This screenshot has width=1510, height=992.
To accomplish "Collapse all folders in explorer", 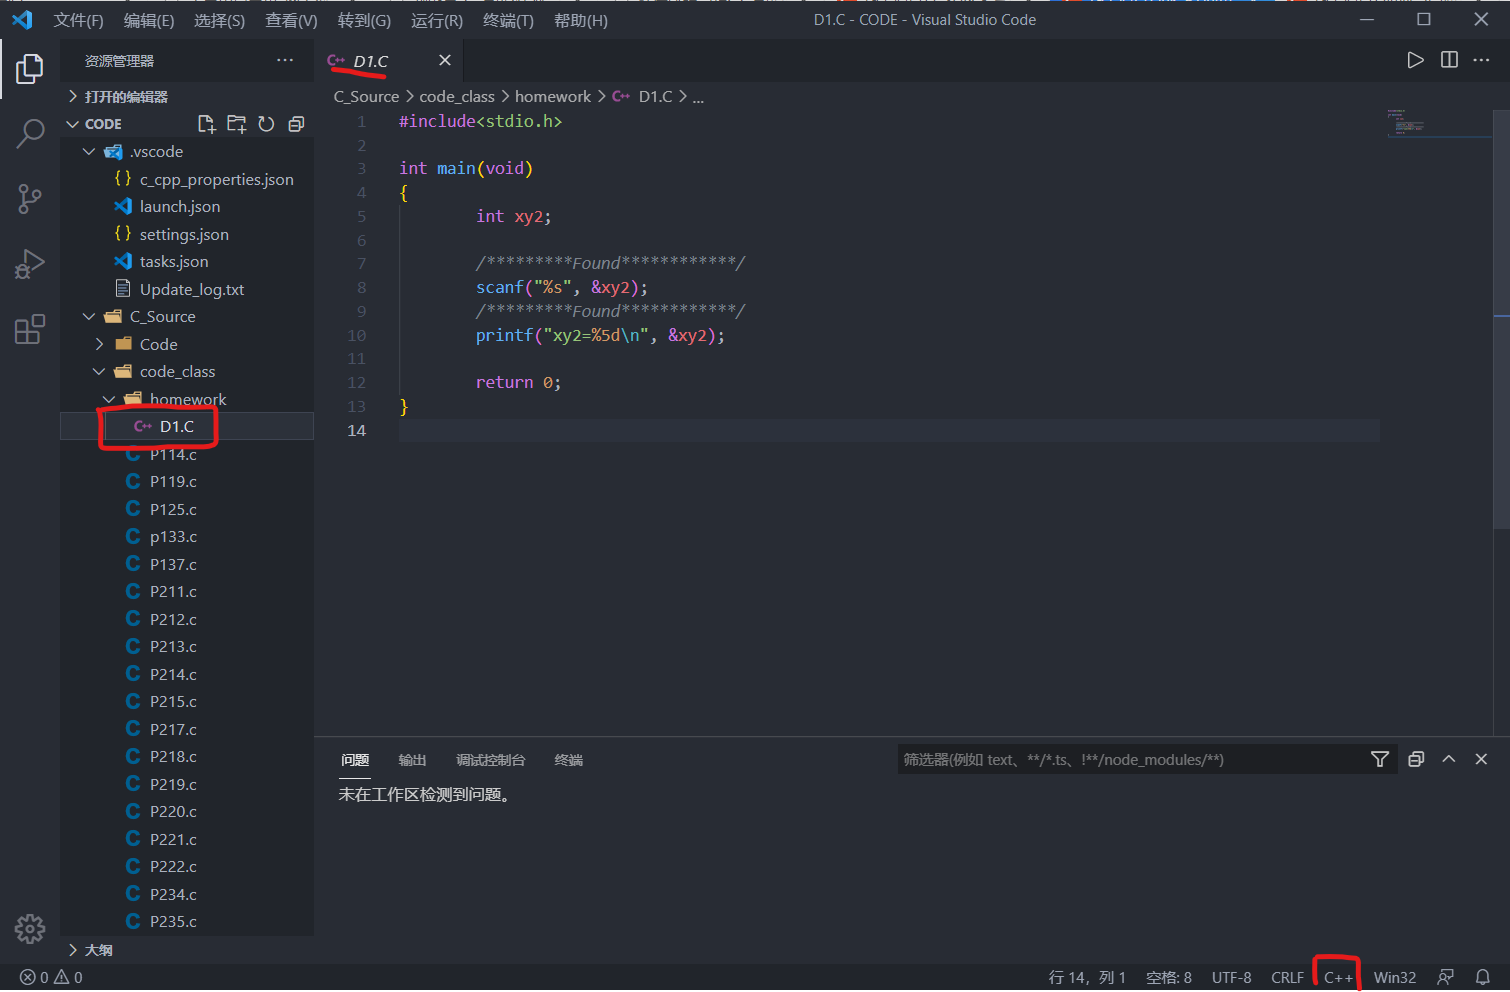I will (296, 124).
